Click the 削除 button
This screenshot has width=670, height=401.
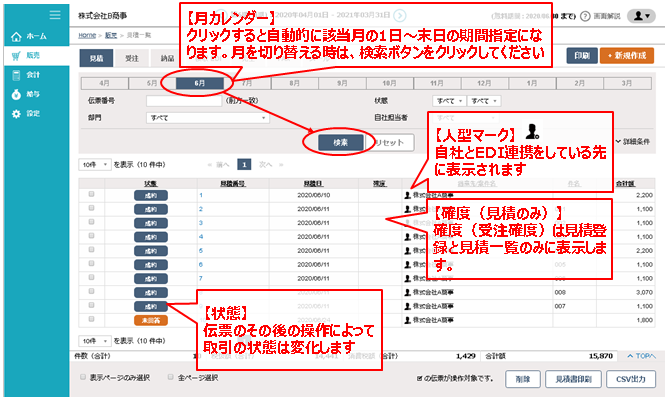(523, 379)
